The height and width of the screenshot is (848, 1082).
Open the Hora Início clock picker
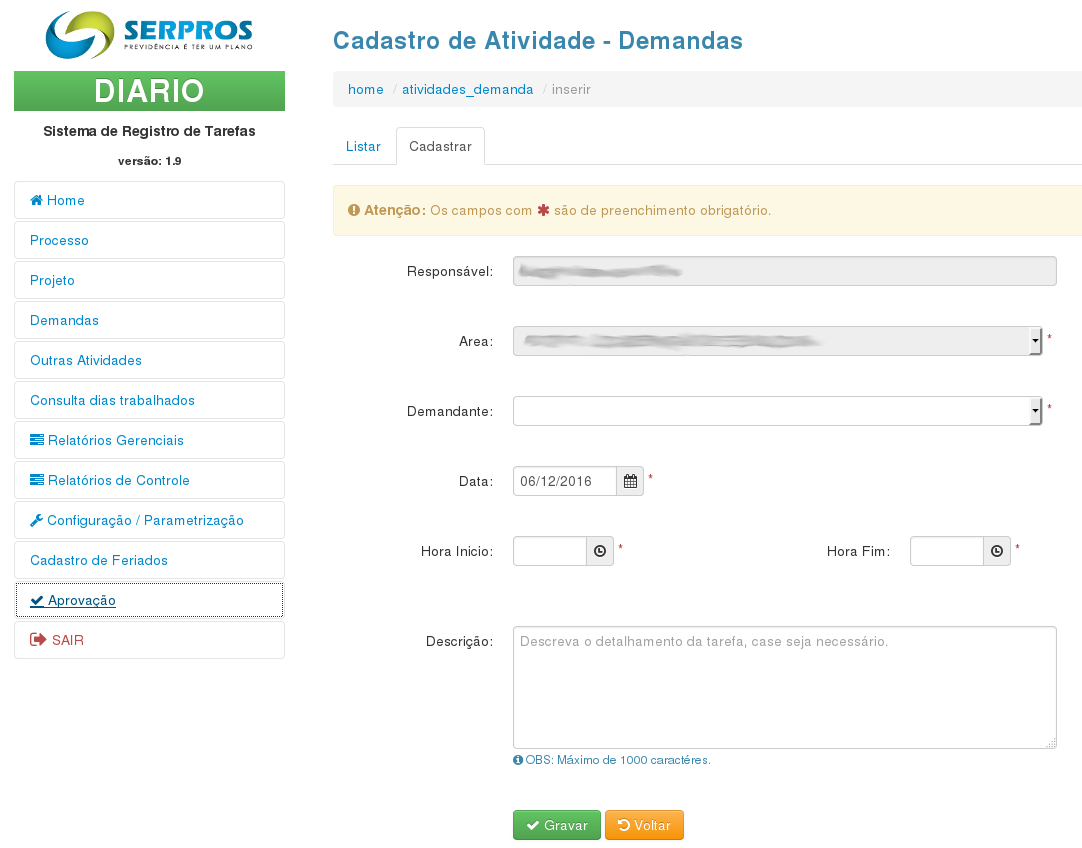[600, 551]
